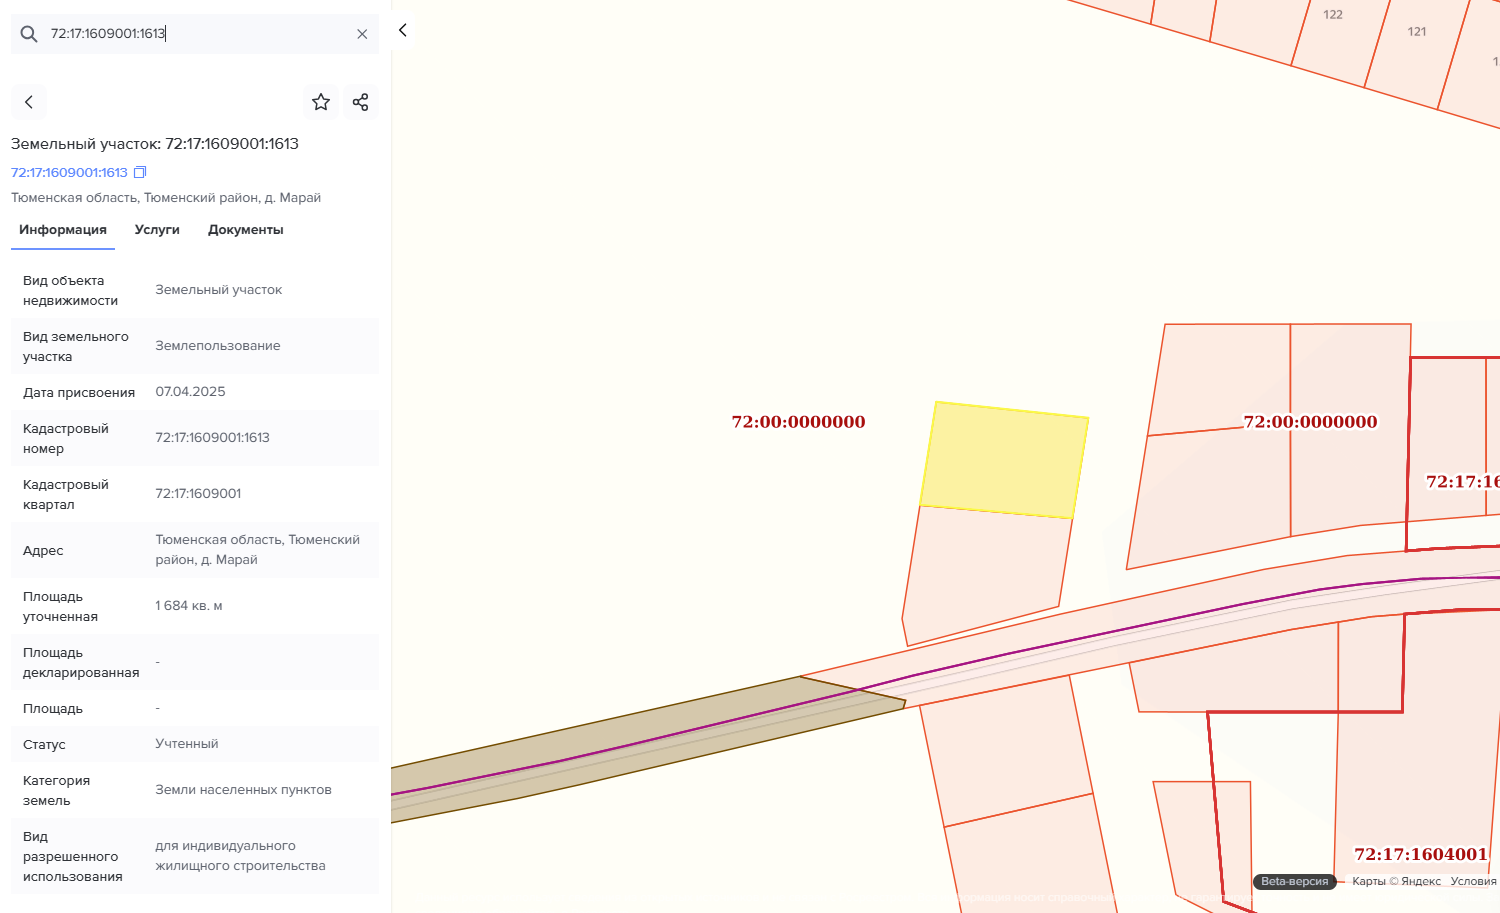Go back using the back arrow
Image resolution: width=1500 pixels, height=913 pixels.
click(x=29, y=102)
